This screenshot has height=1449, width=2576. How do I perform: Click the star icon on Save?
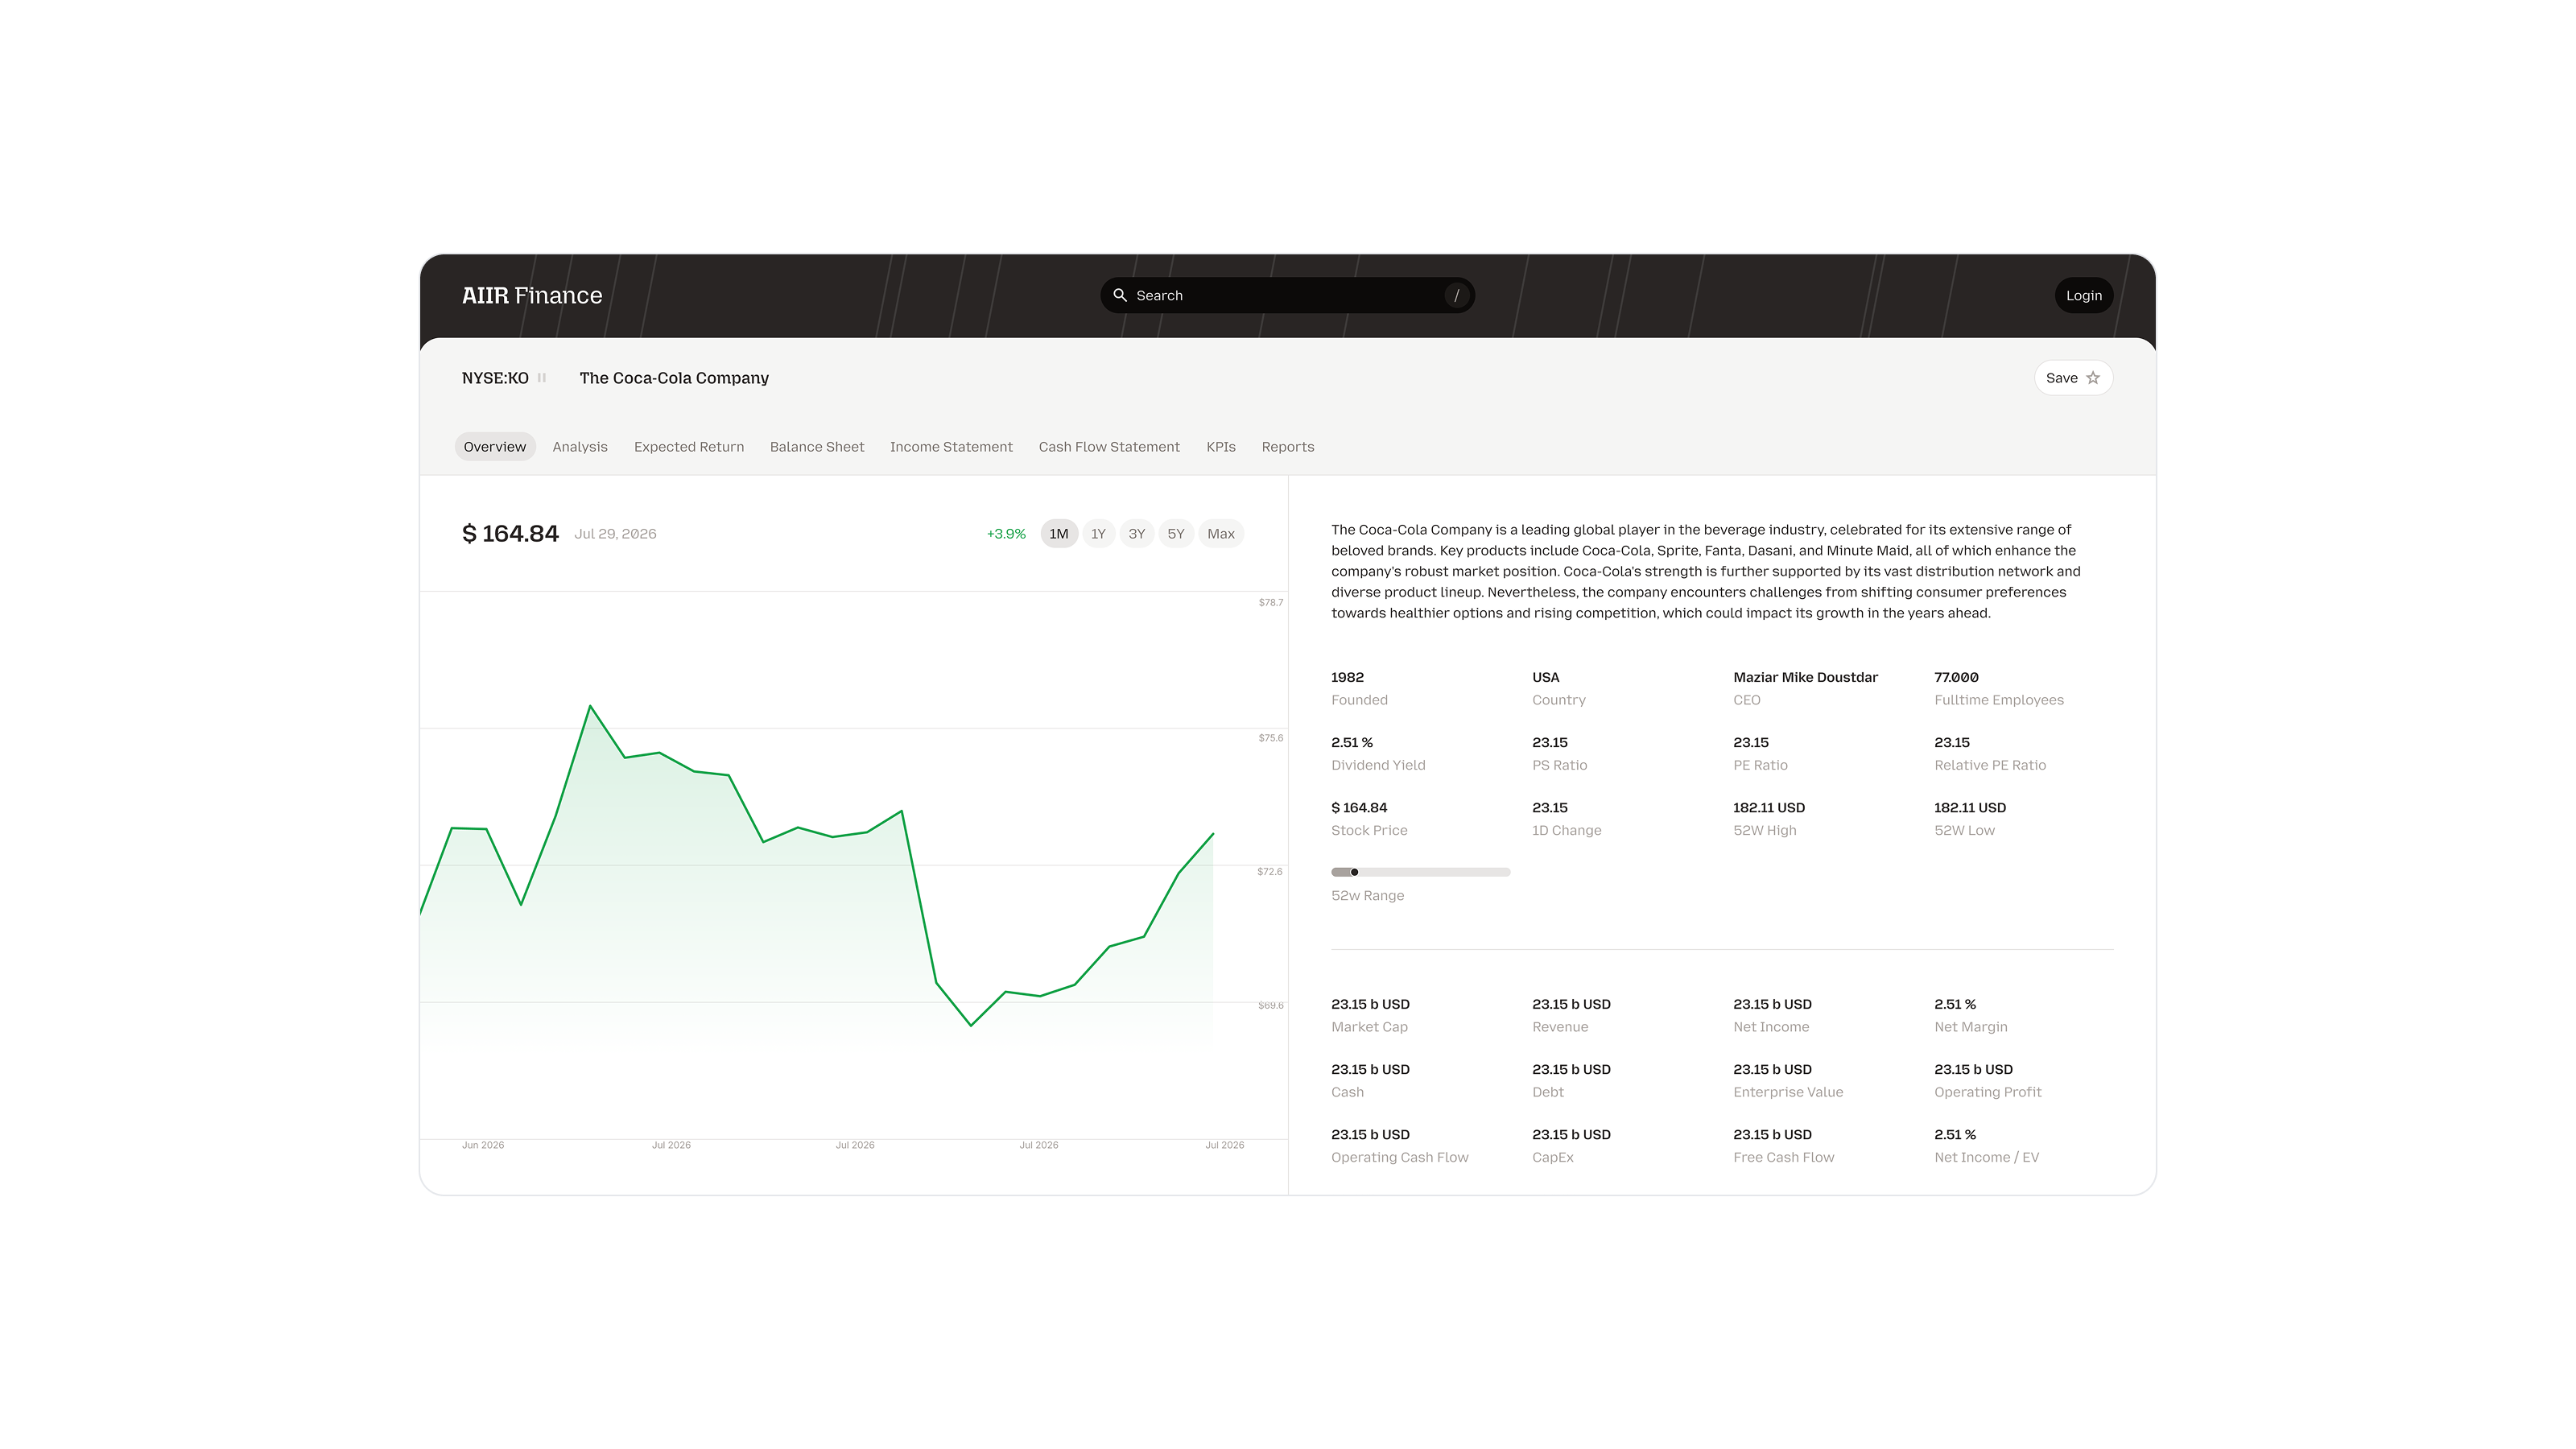click(2093, 378)
